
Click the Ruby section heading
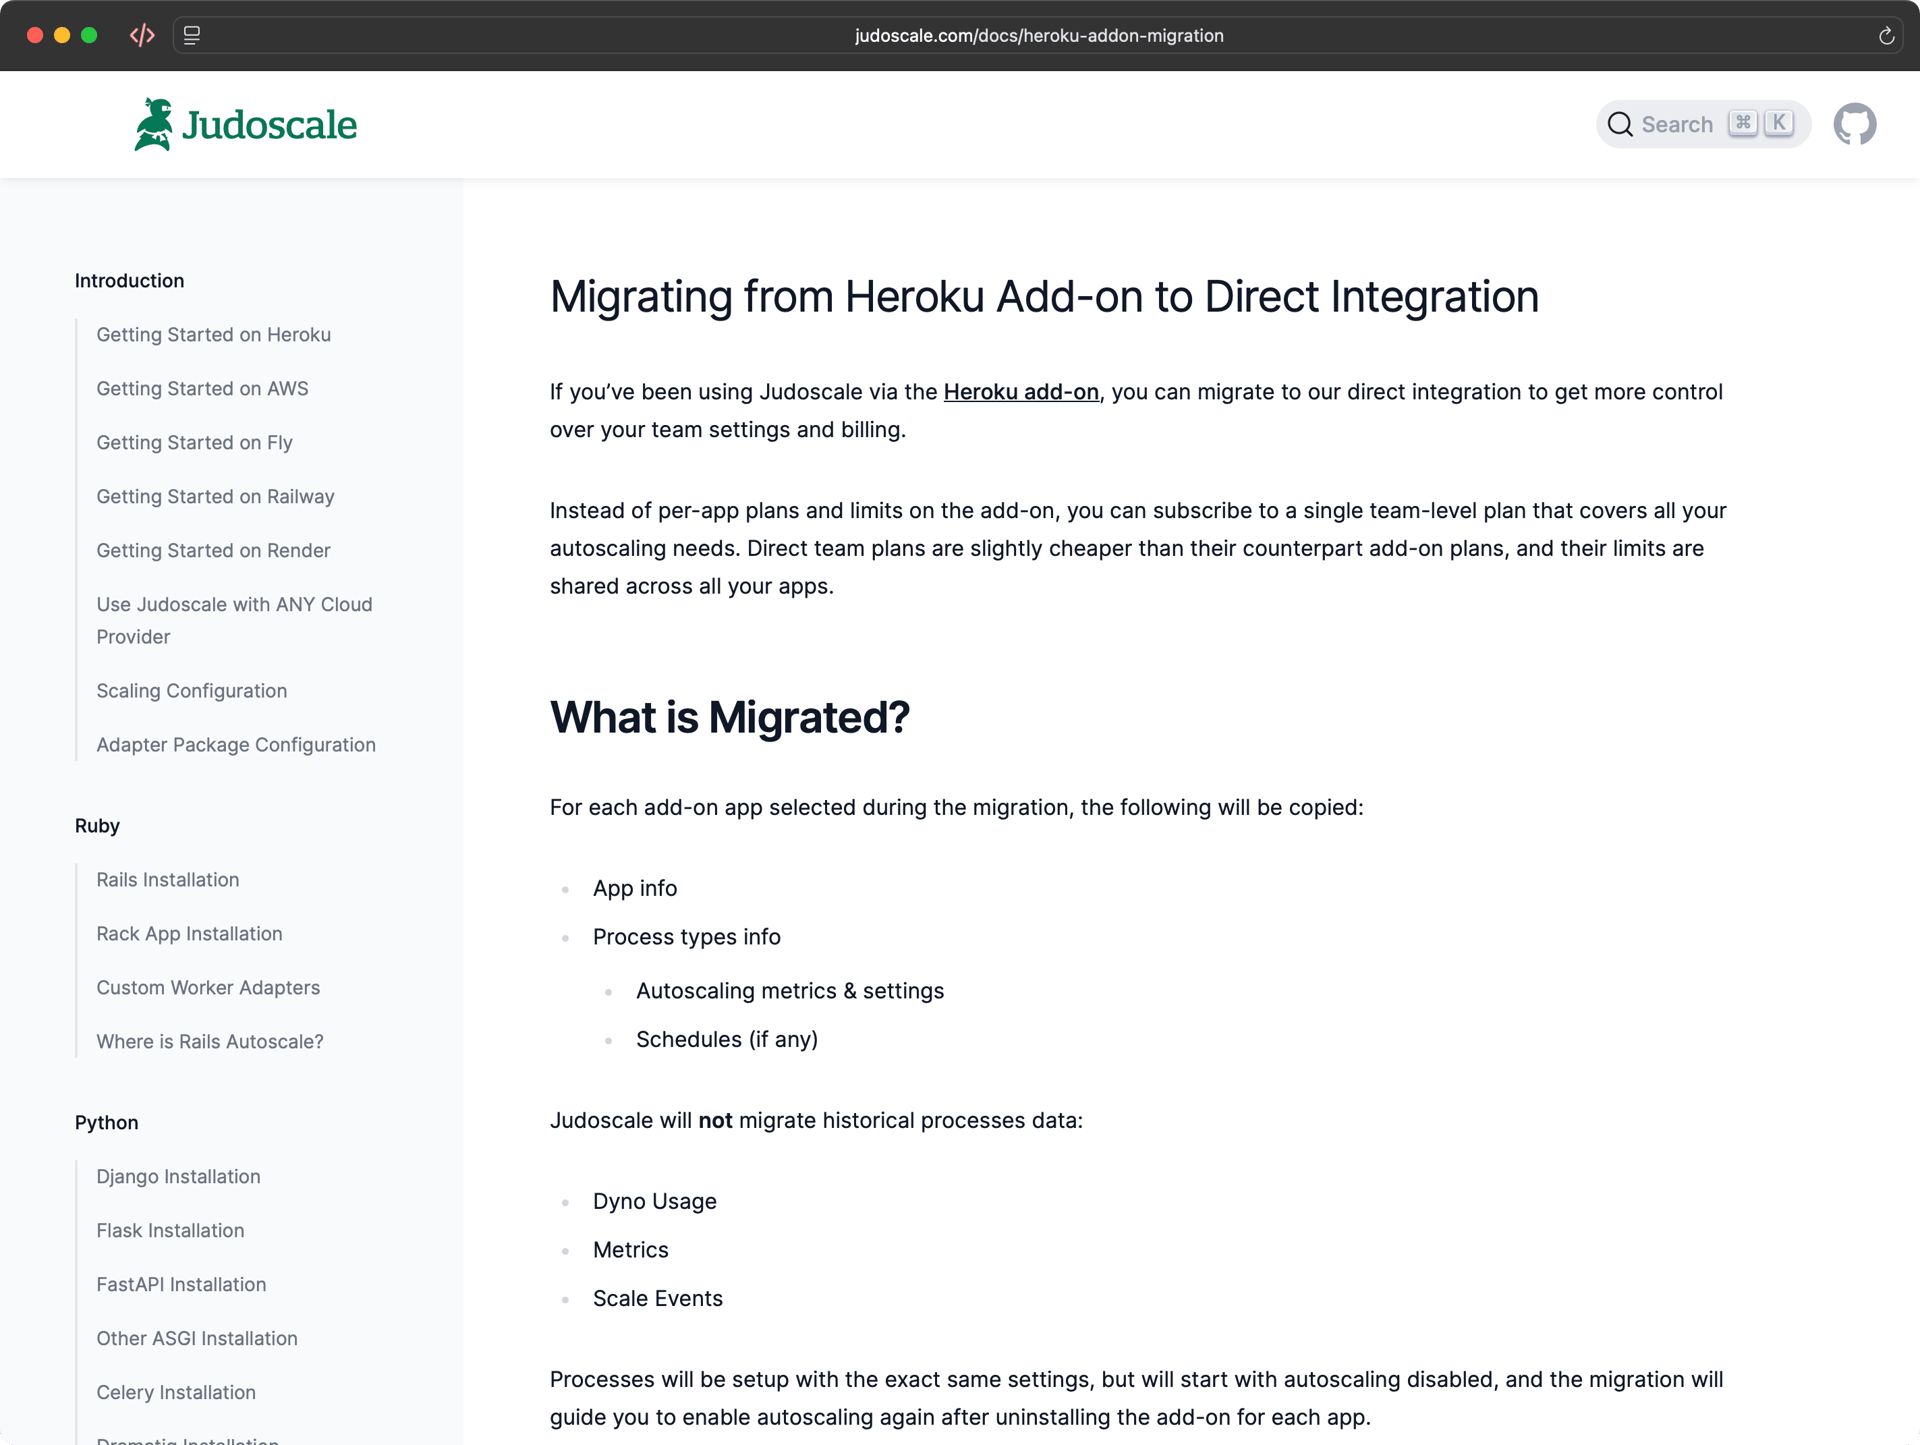tap(97, 826)
